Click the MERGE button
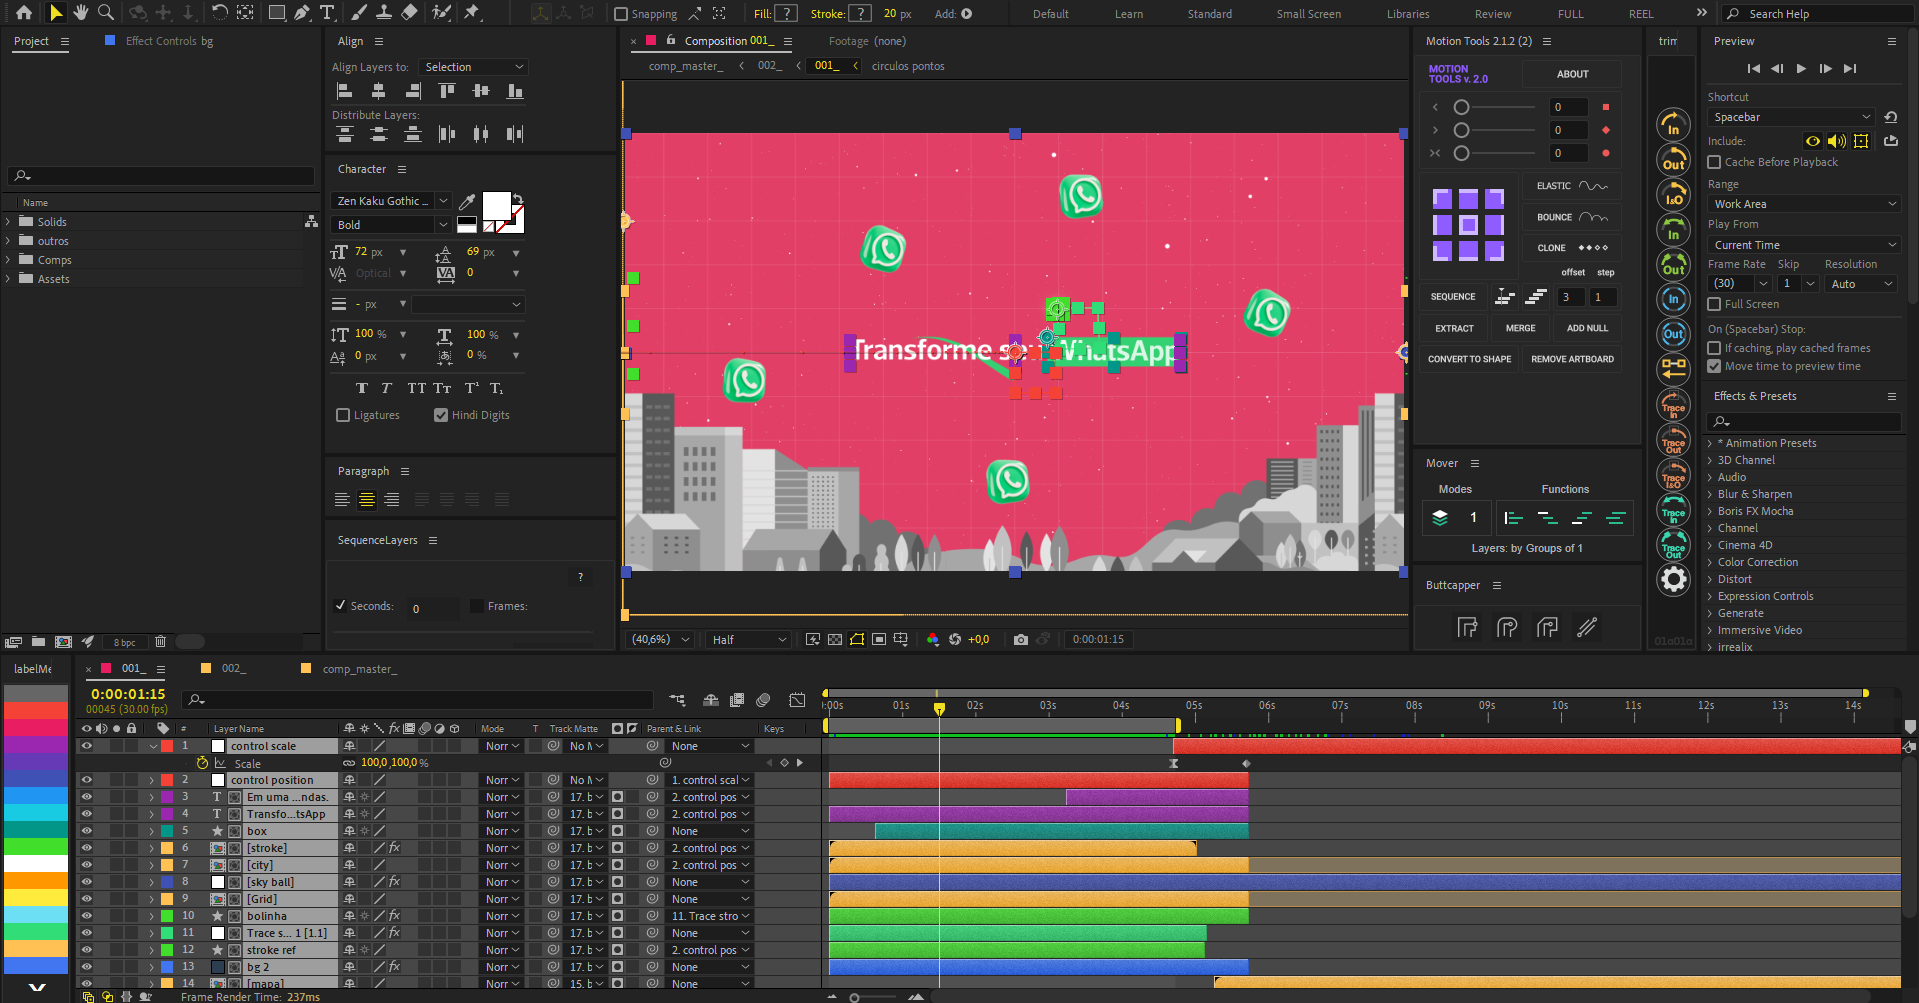Image resolution: width=1919 pixels, height=1003 pixels. [x=1520, y=328]
